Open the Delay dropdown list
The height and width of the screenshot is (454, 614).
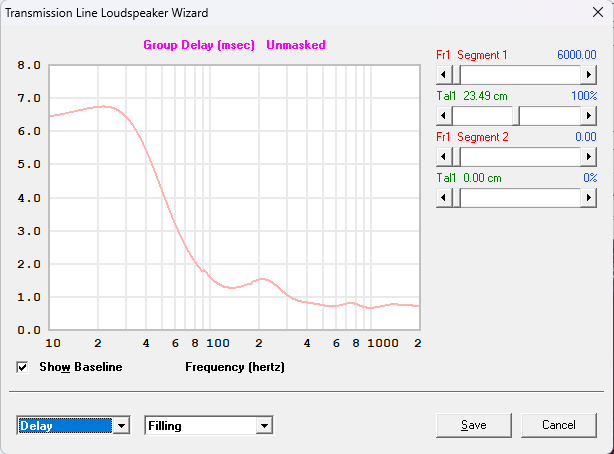[x=121, y=426]
